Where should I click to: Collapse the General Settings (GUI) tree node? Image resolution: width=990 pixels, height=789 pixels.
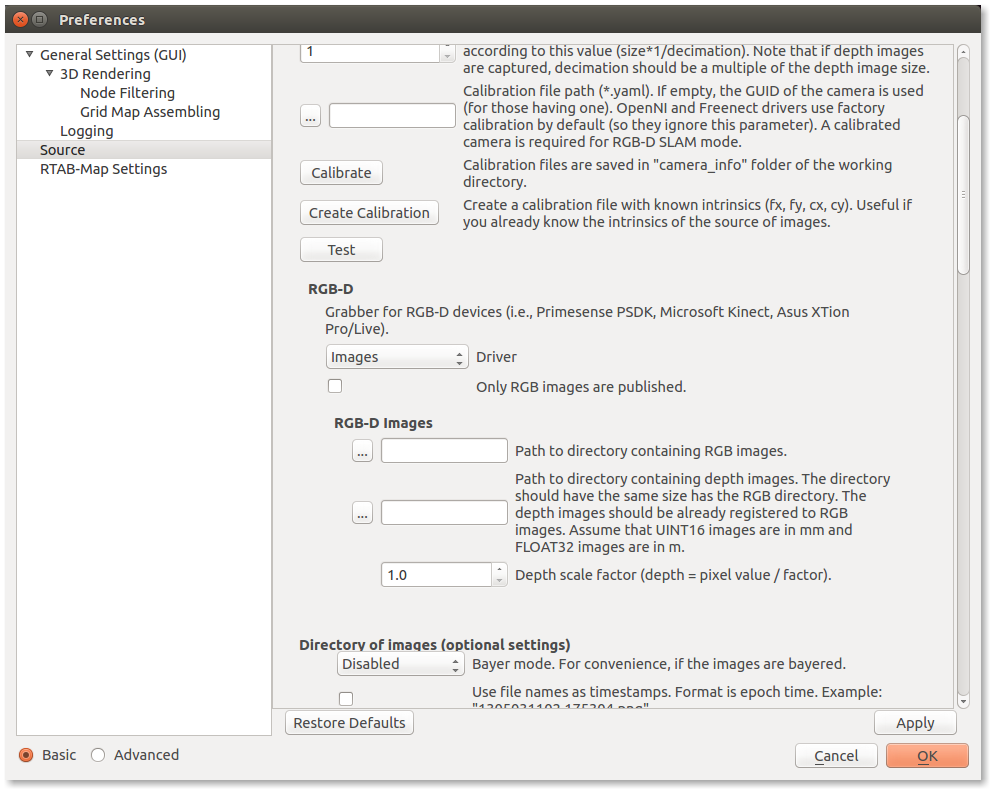[x=30, y=55]
